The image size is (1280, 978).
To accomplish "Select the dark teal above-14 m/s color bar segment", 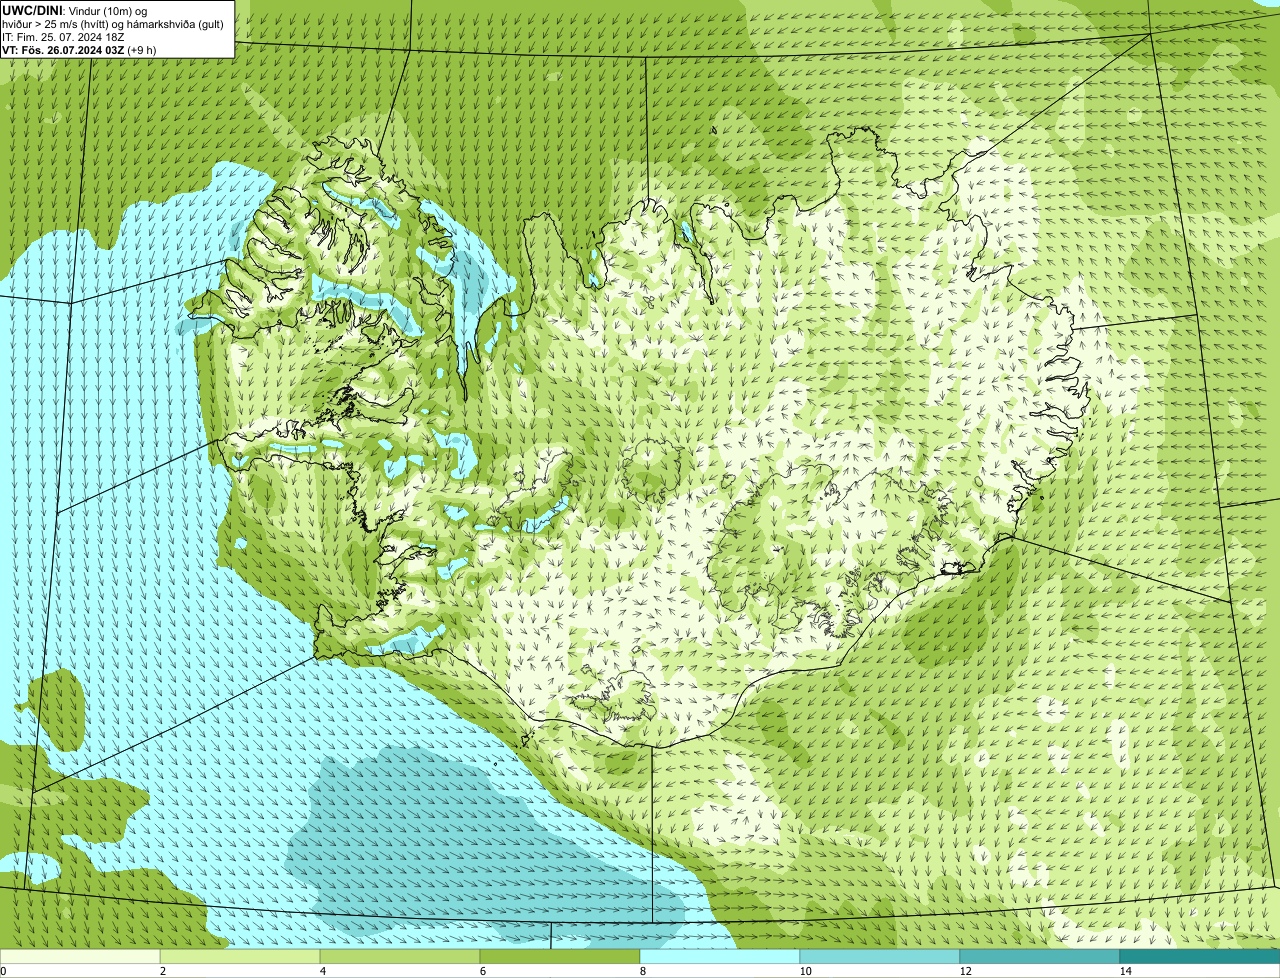I will click(1200, 957).
